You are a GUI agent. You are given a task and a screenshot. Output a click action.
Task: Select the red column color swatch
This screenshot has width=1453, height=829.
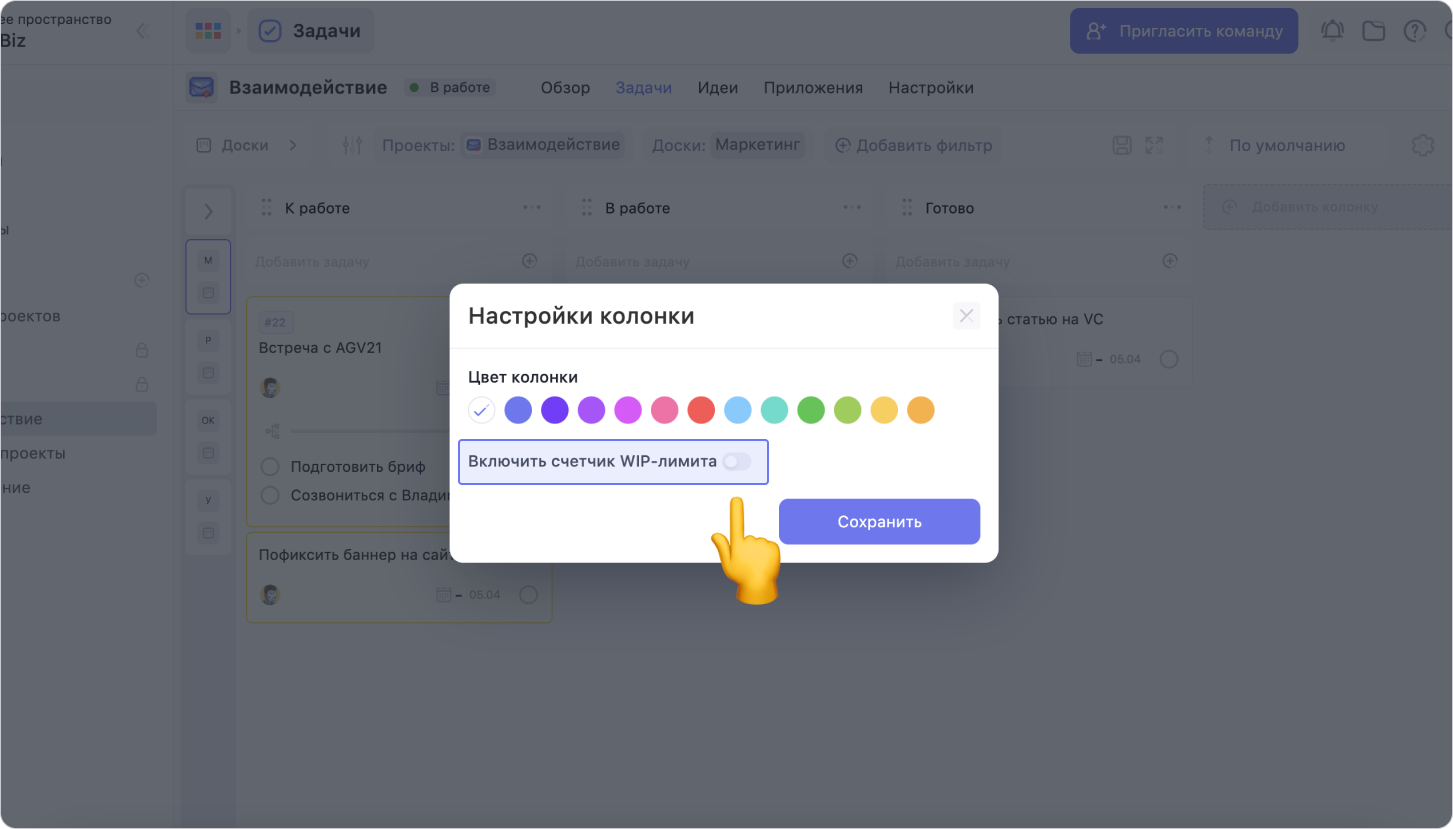(x=701, y=410)
